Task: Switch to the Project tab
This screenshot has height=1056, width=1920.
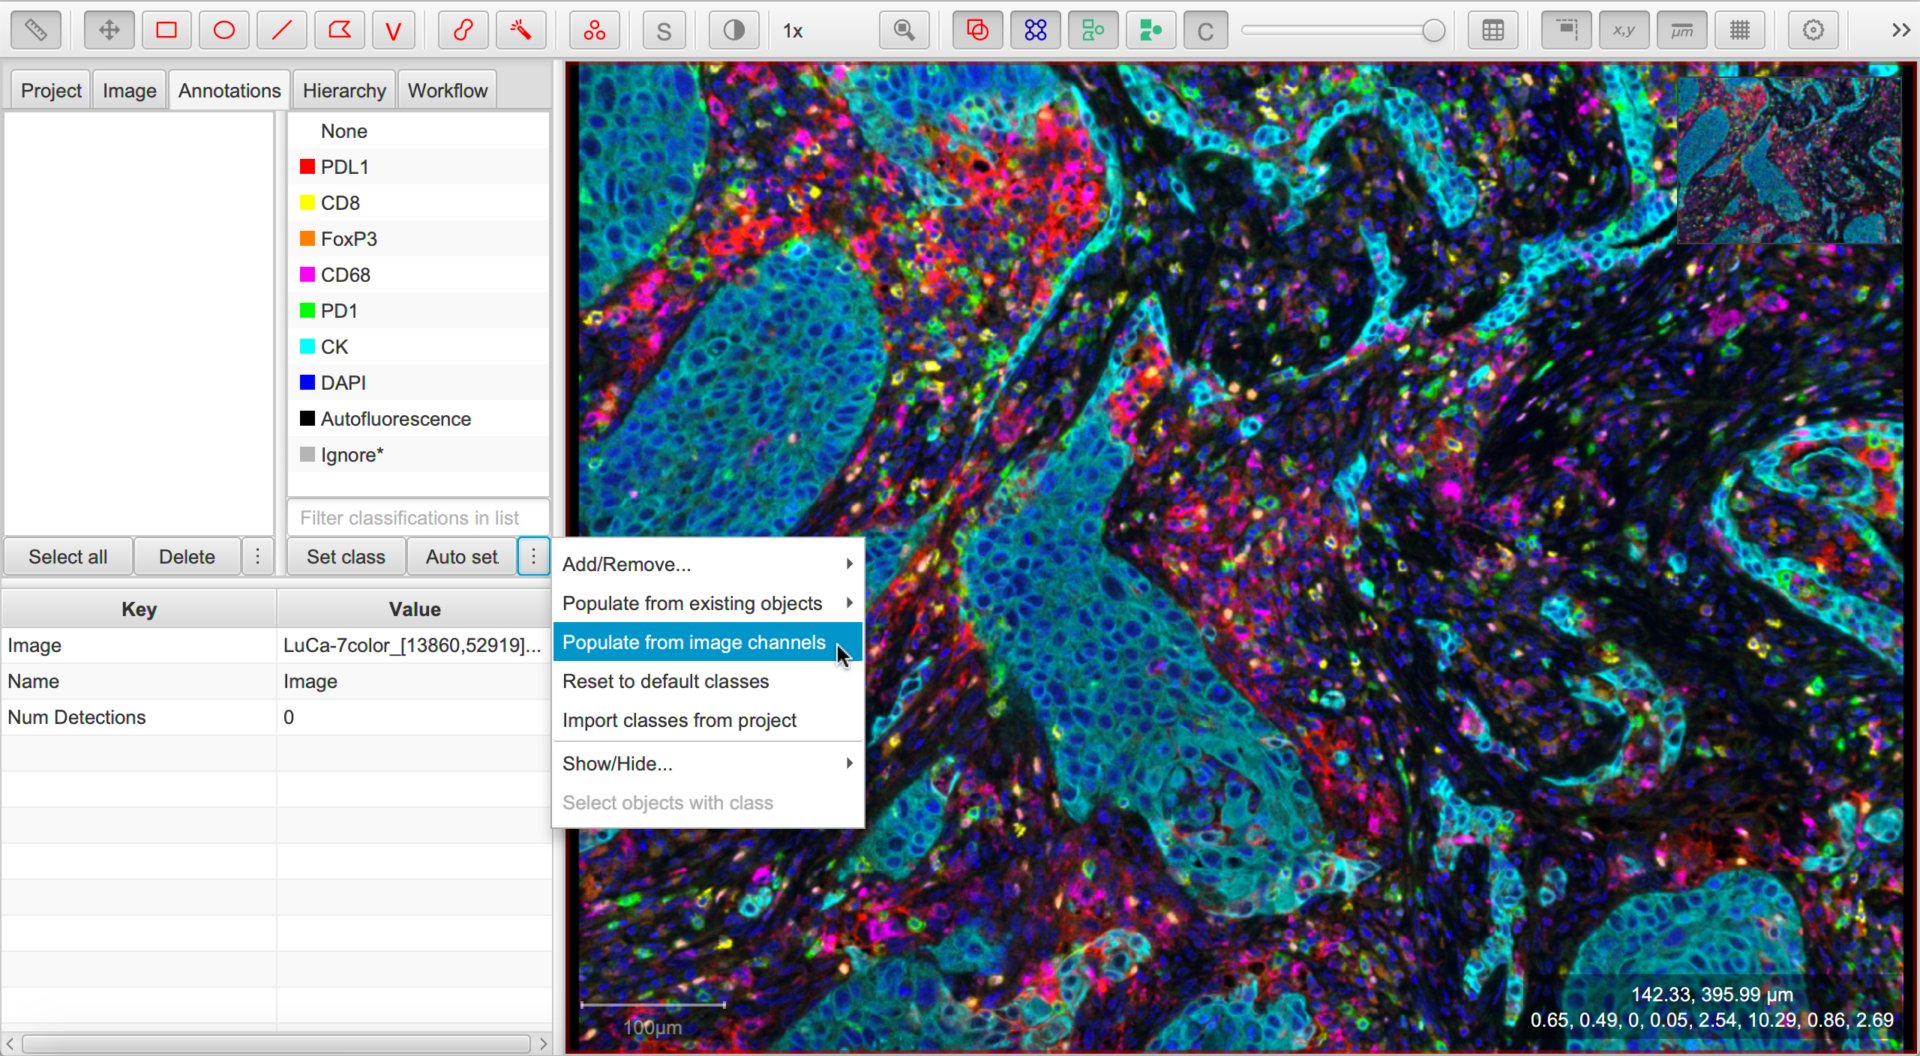Action: tap(51, 90)
